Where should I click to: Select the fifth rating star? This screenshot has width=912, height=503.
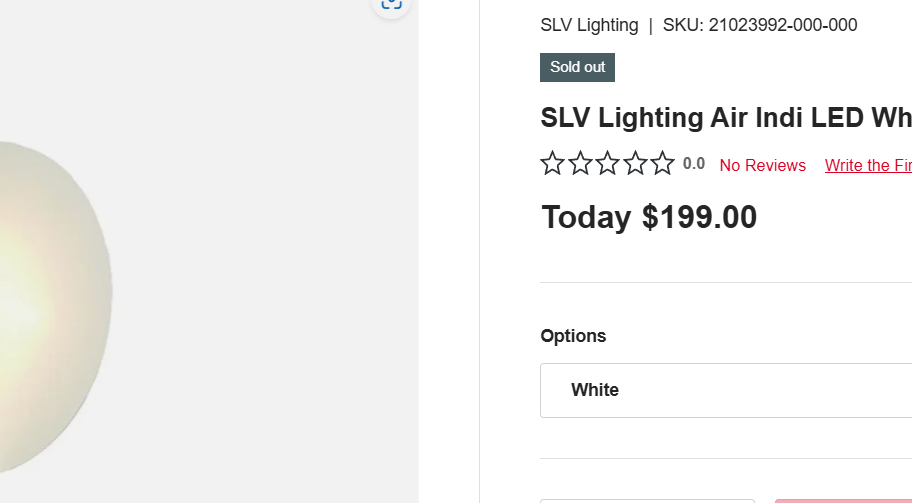pyautogui.click(x=662, y=163)
